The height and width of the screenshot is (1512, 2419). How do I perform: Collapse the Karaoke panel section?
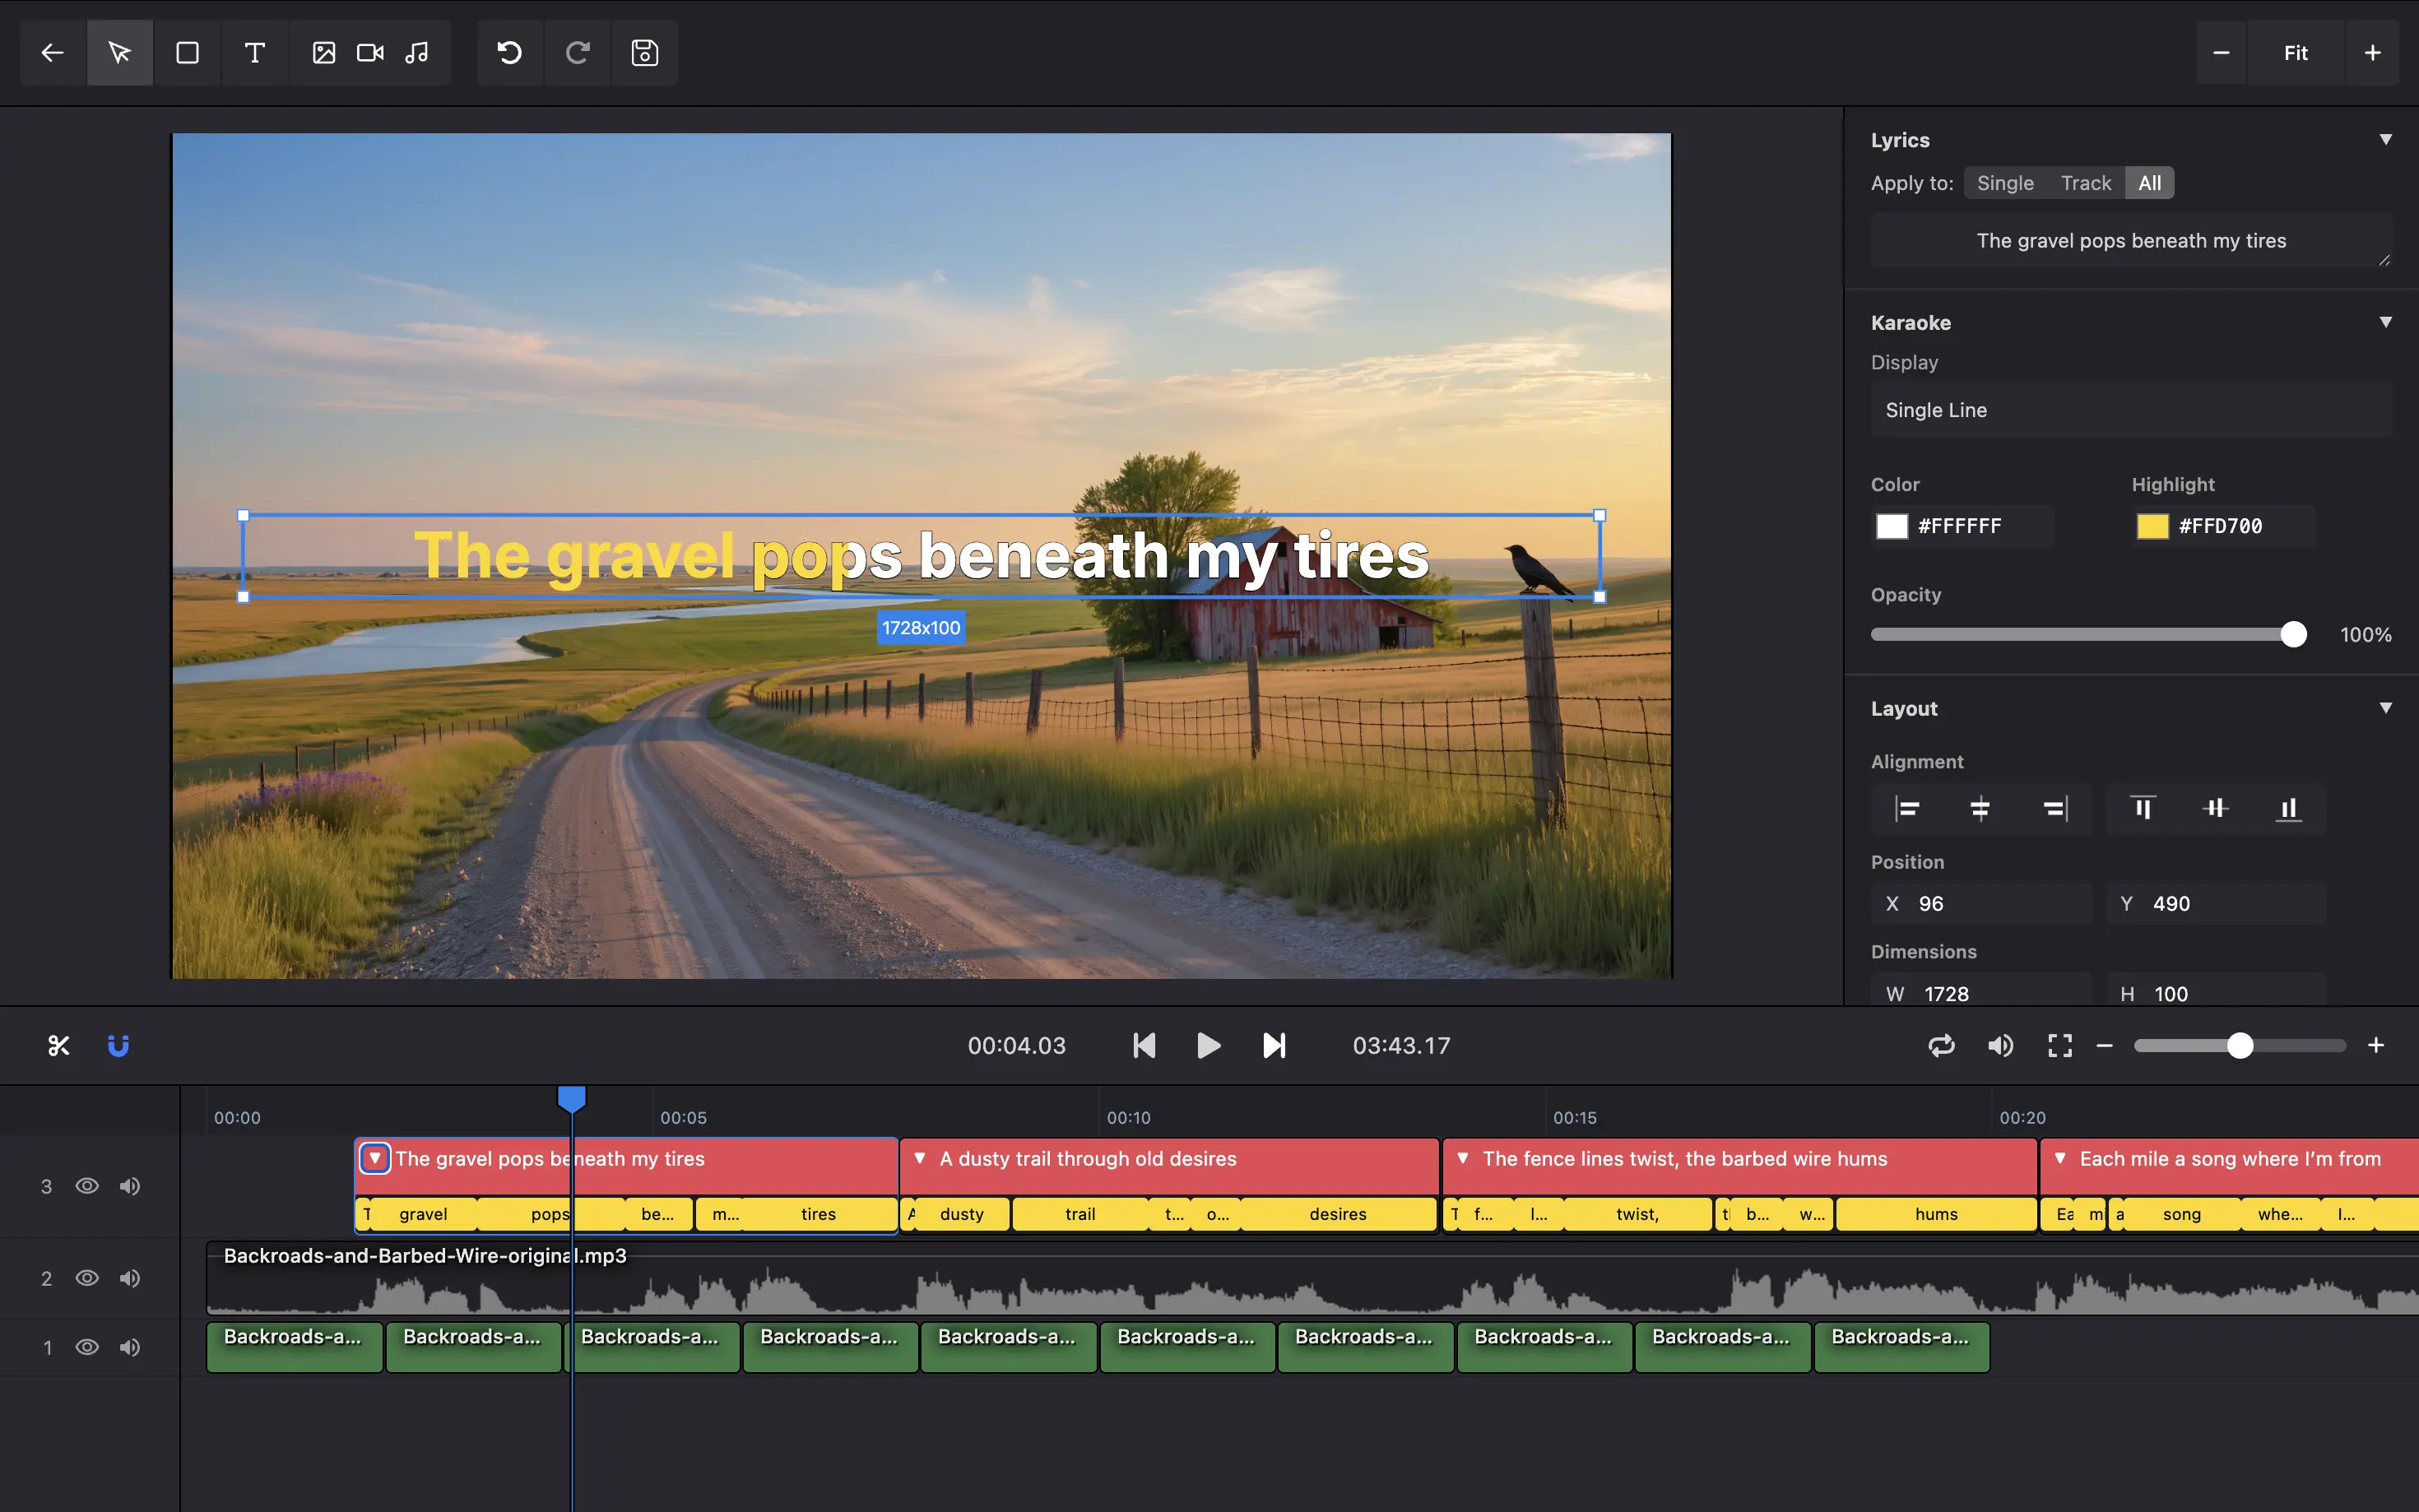coord(2385,322)
